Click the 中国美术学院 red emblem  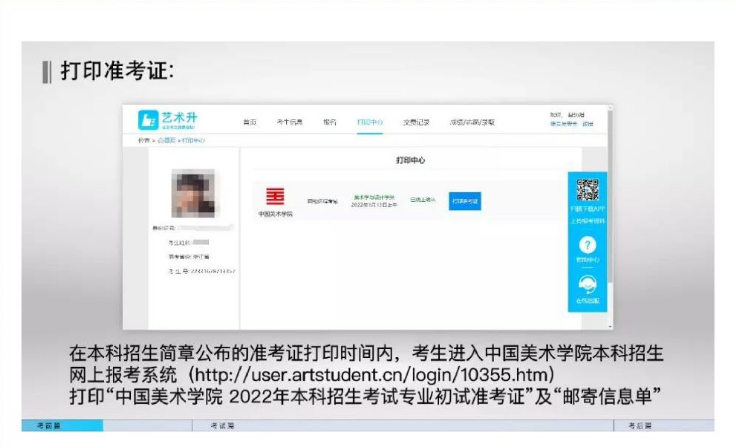[x=274, y=196]
